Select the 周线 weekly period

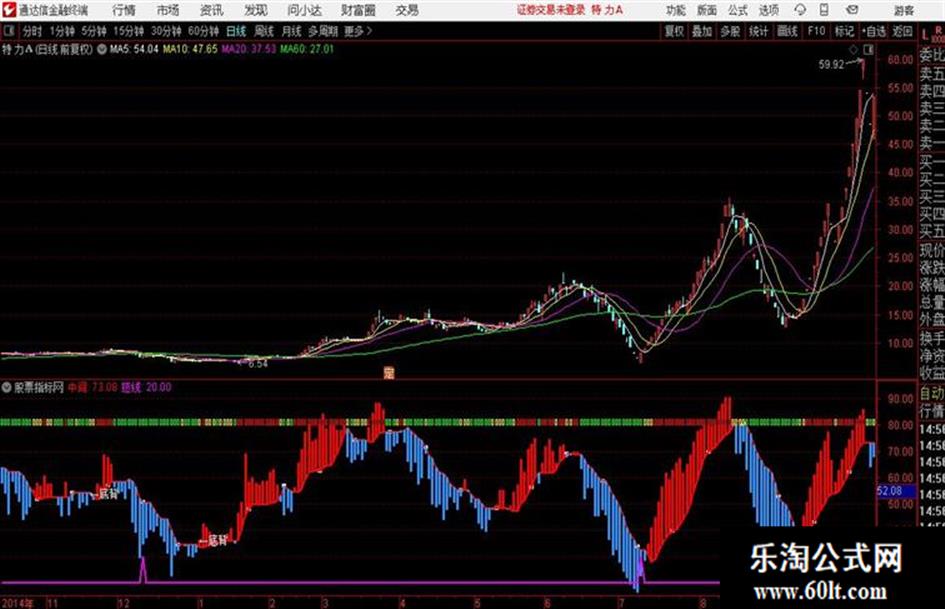pyautogui.click(x=264, y=31)
